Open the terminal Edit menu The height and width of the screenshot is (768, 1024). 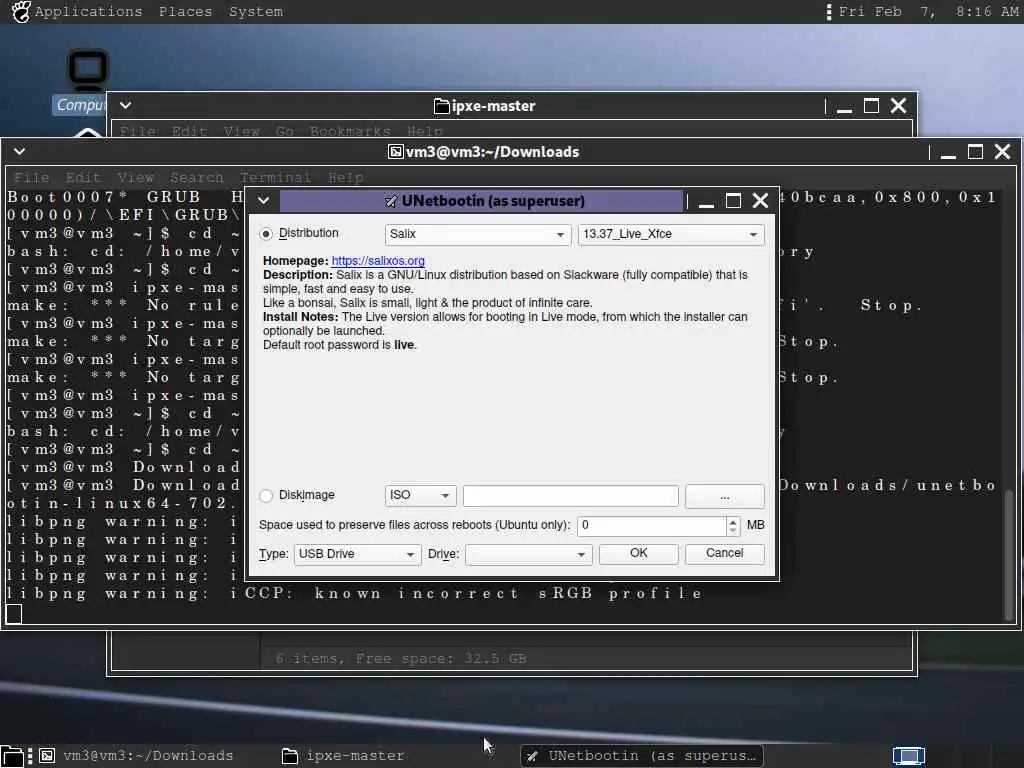83,178
